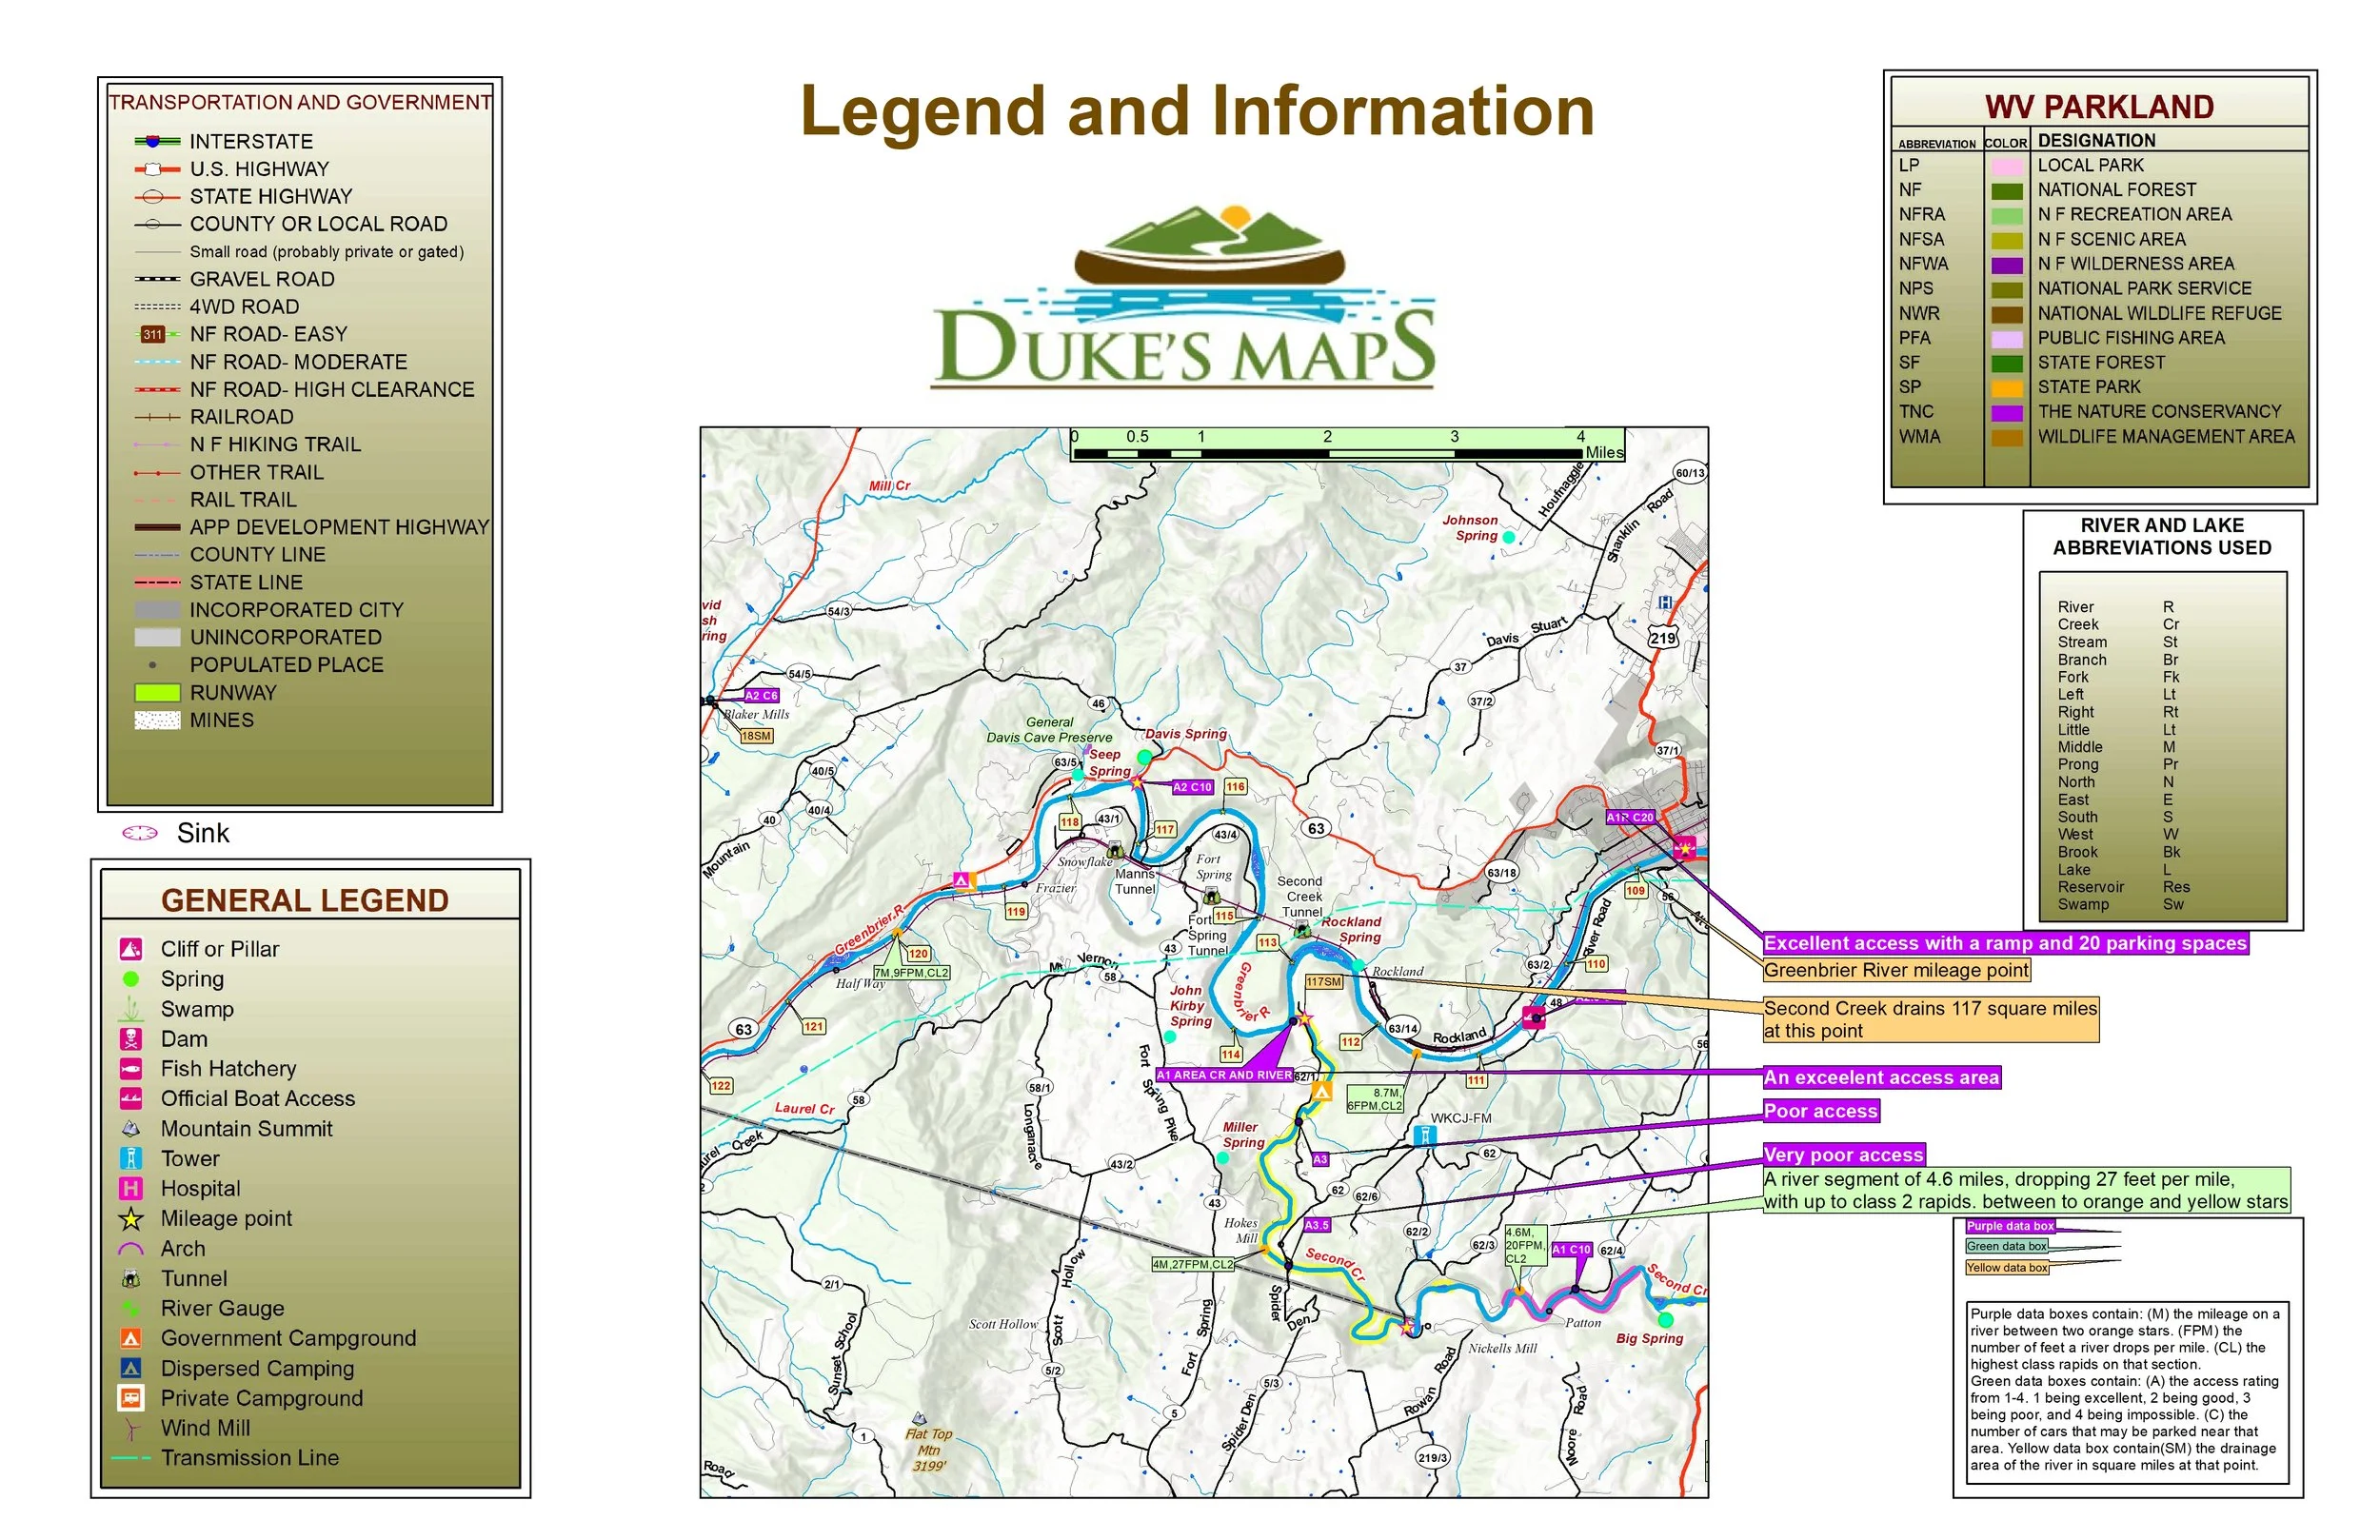Open the GENERAL LEGEND section
This screenshot has height=1540, width=2380.
(x=307, y=899)
